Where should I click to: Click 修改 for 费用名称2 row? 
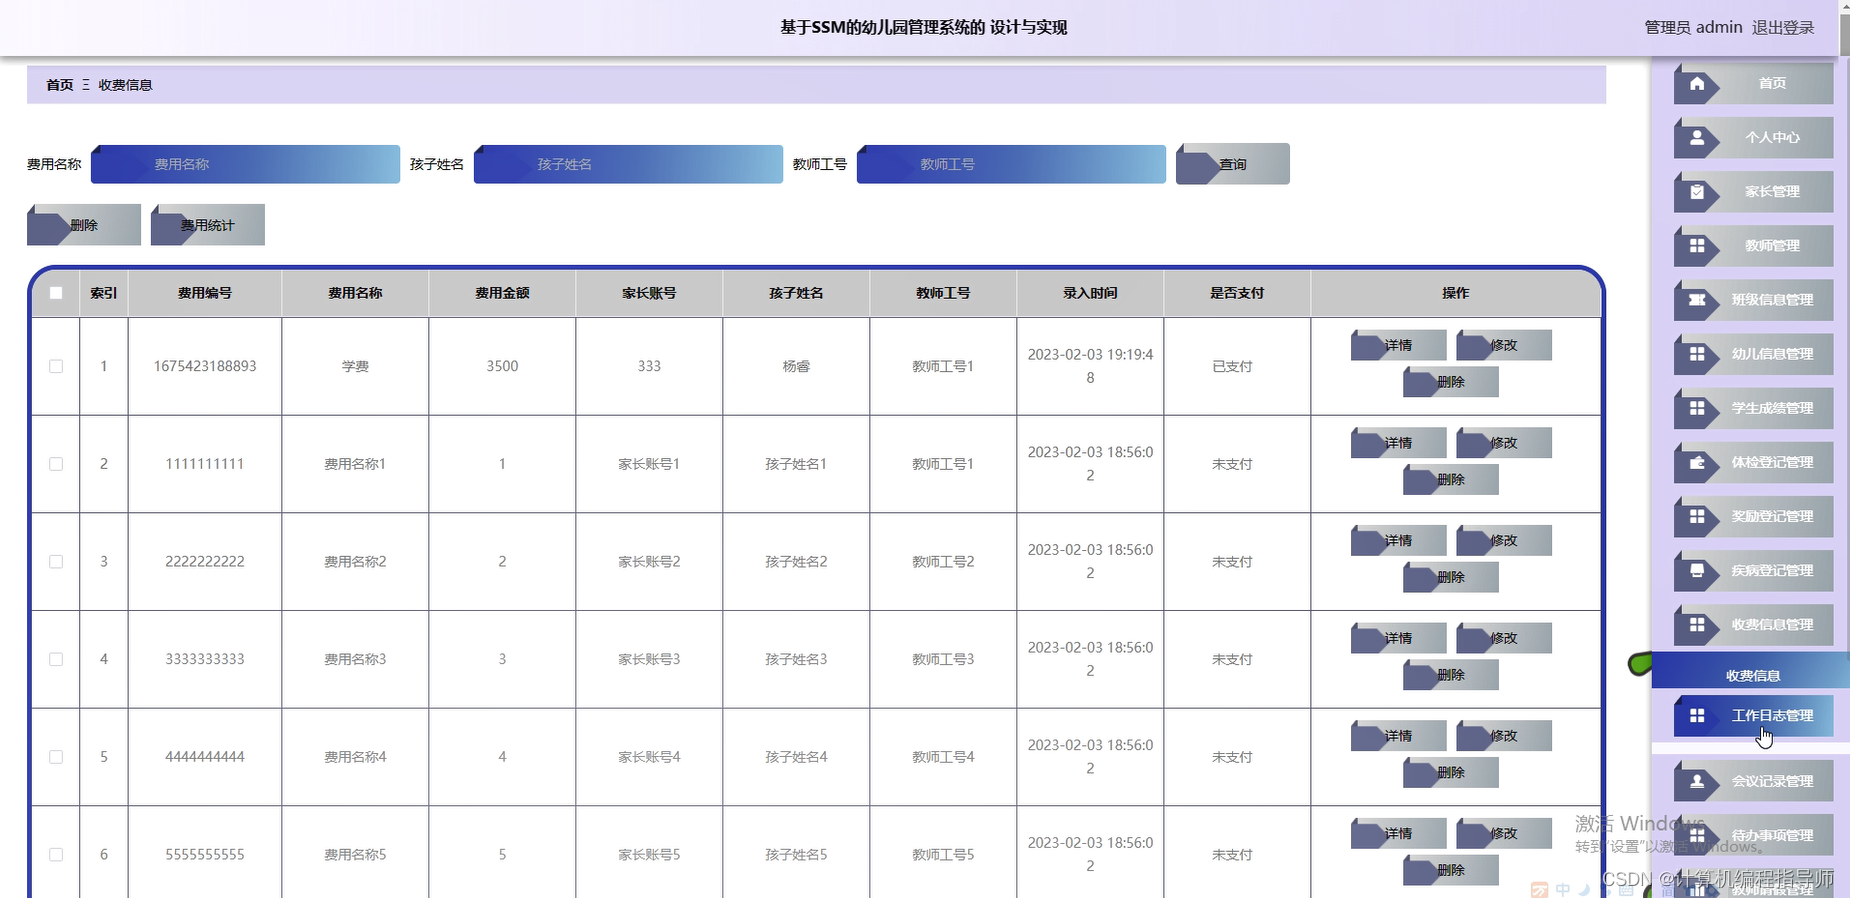point(1504,541)
